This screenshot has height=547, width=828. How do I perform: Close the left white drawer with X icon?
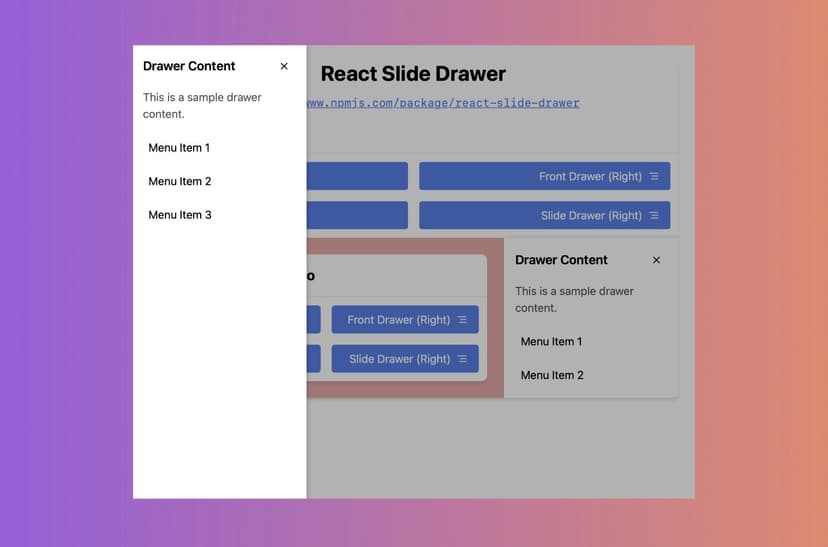click(x=284, y=66)
